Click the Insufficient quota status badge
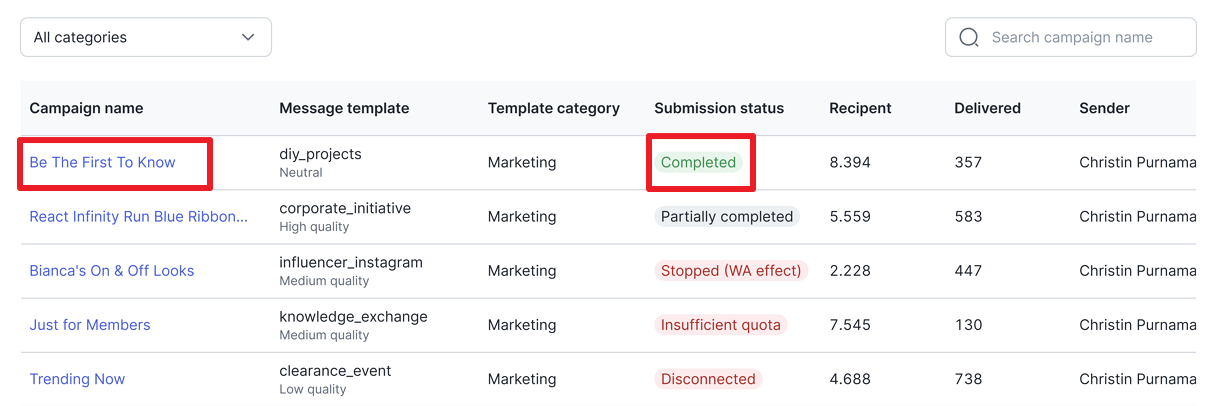The height and width of the screenshot is (406, 1221). coord(721,324)
